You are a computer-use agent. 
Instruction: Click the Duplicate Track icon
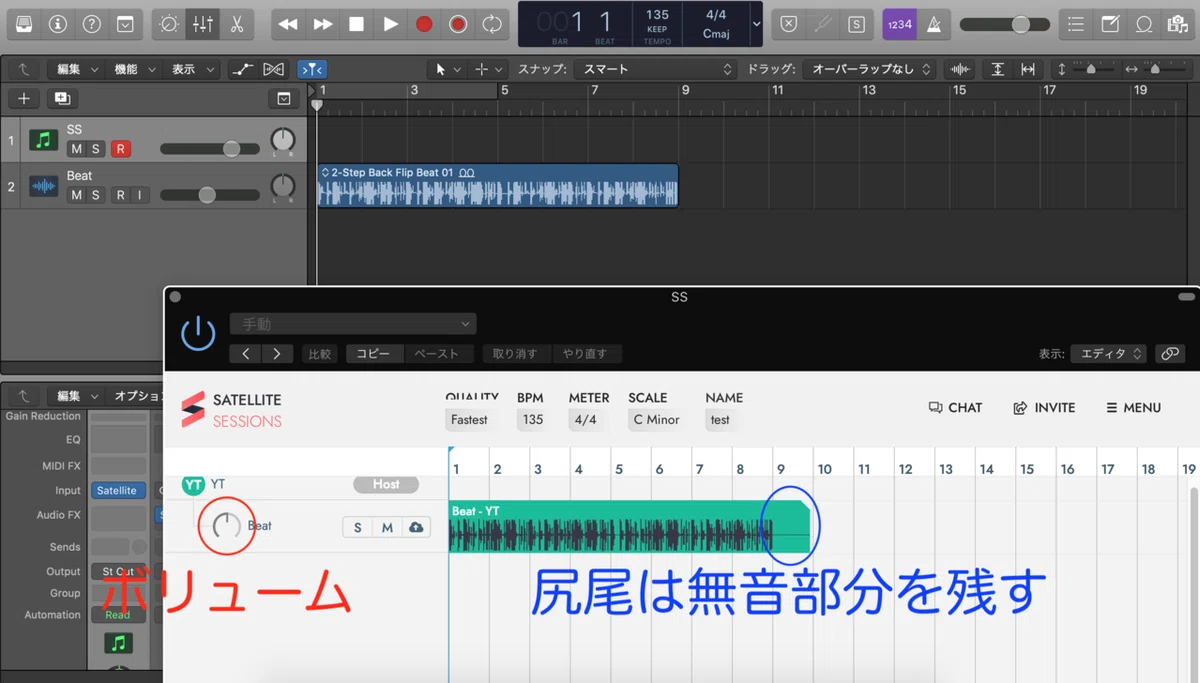click(x=62, y=98)
